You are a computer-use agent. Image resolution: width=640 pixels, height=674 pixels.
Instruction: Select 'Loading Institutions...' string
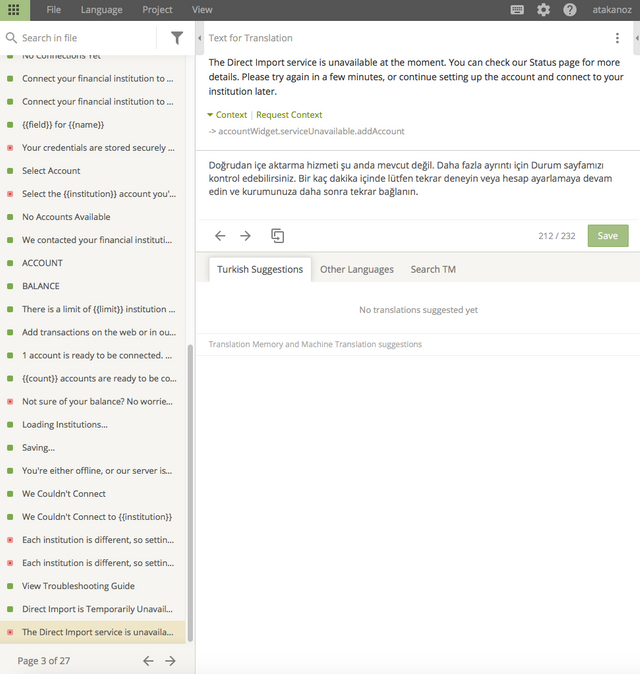pyautogui.click(x=93, y=425)
